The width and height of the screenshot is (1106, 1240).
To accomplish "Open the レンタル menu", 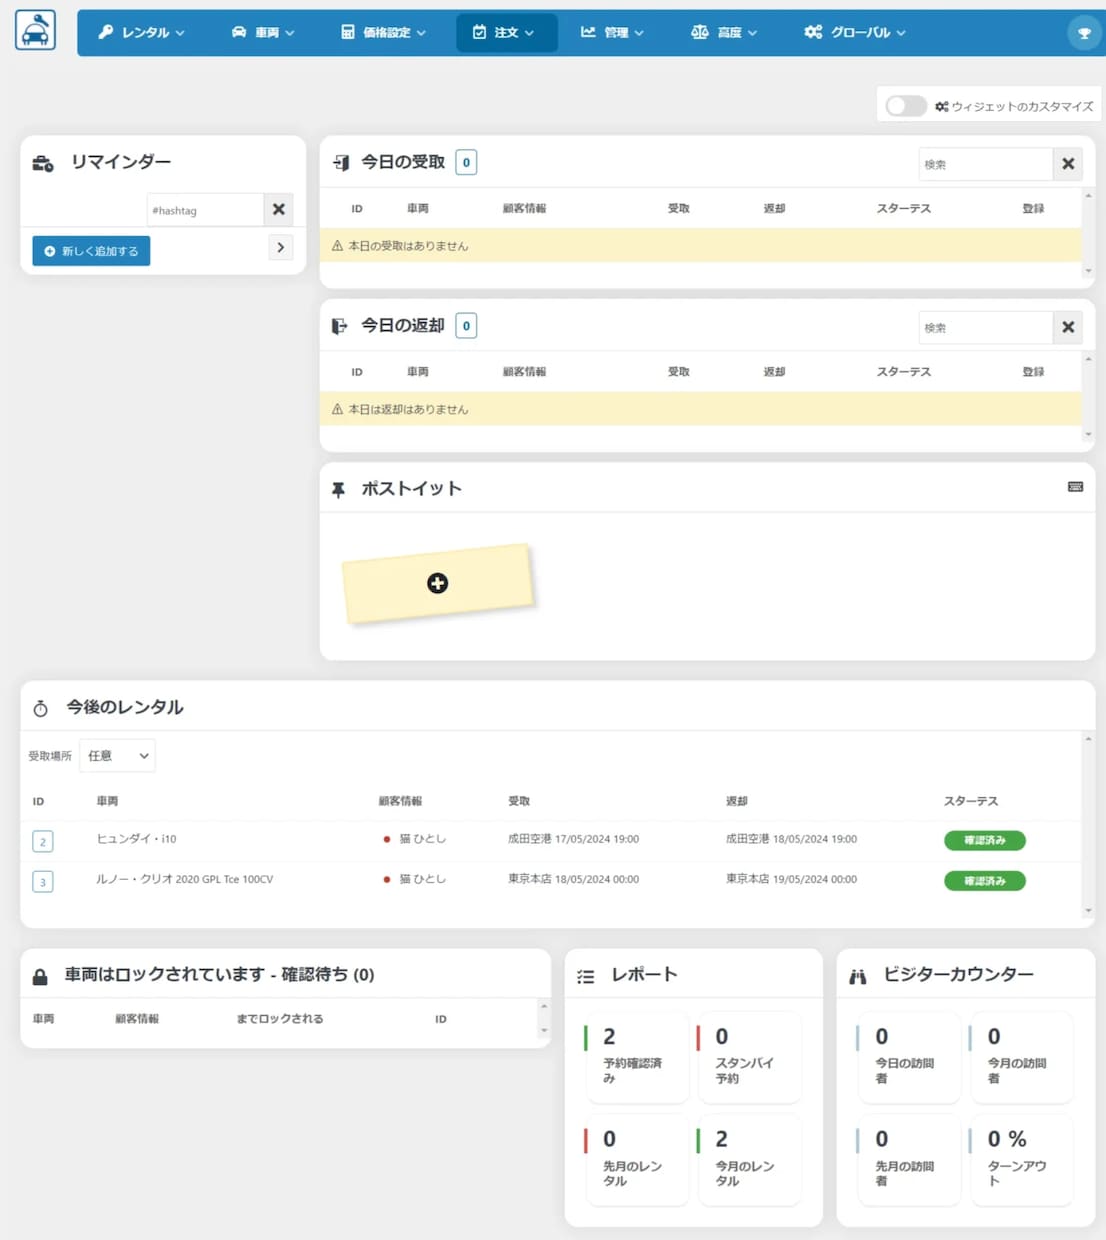I will [x=141, y=33].
